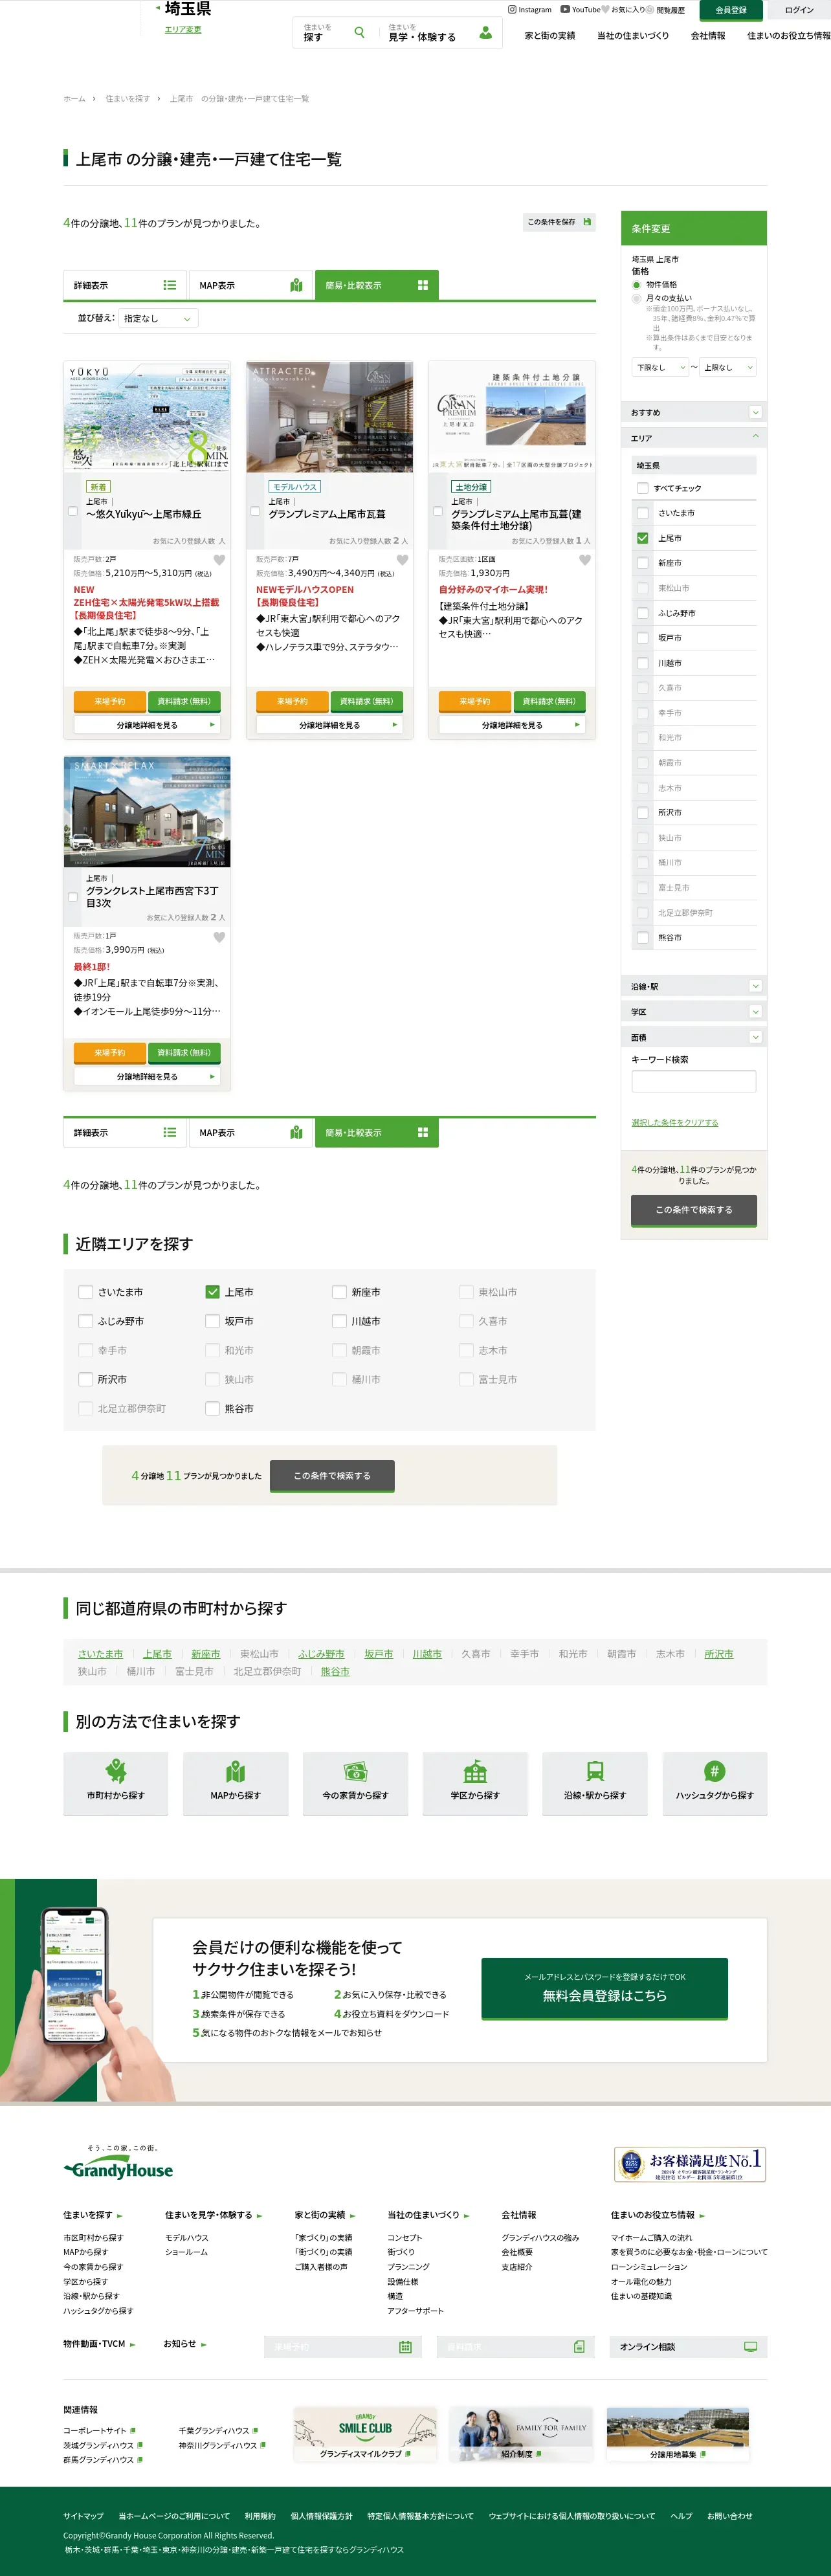Favorite グランプレミアム上尾市瓦葺 model house heart

click(x=402, y=560)
